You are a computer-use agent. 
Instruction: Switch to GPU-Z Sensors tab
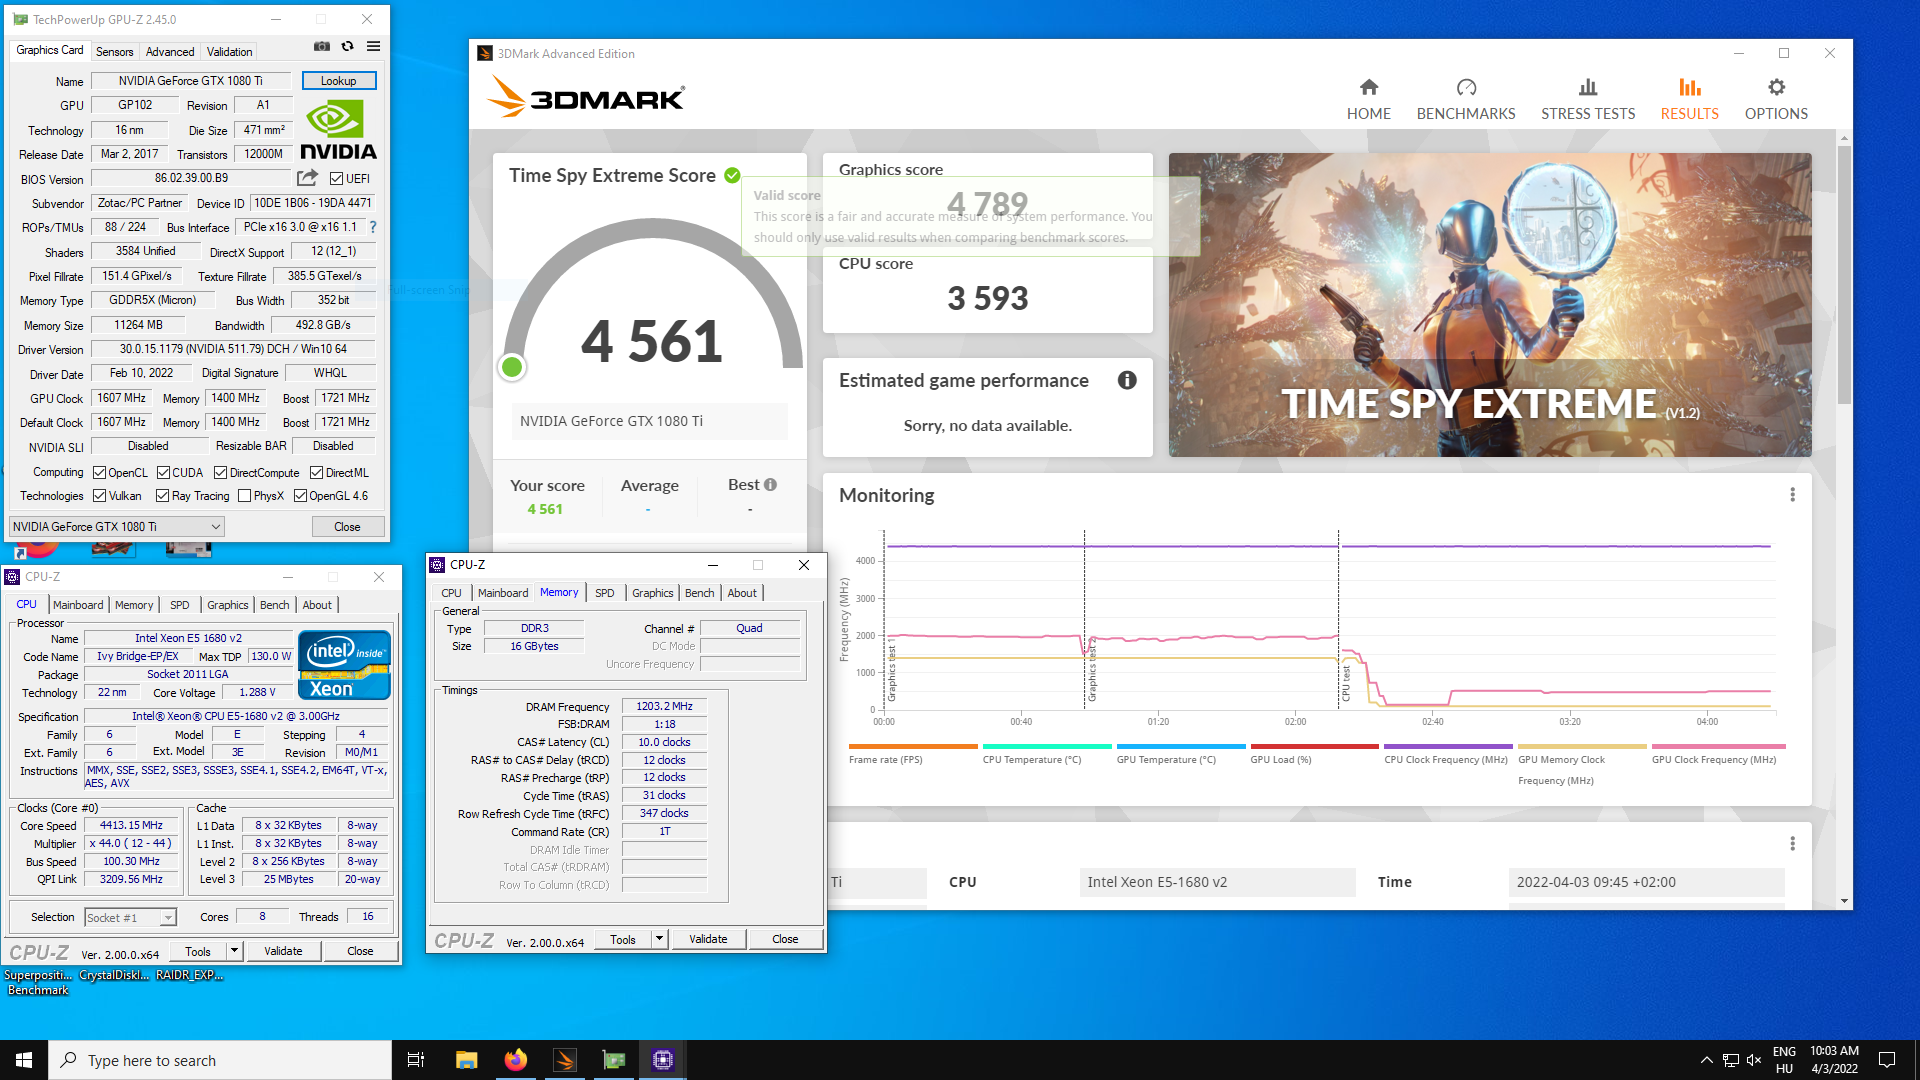click(x=114, y=52)
